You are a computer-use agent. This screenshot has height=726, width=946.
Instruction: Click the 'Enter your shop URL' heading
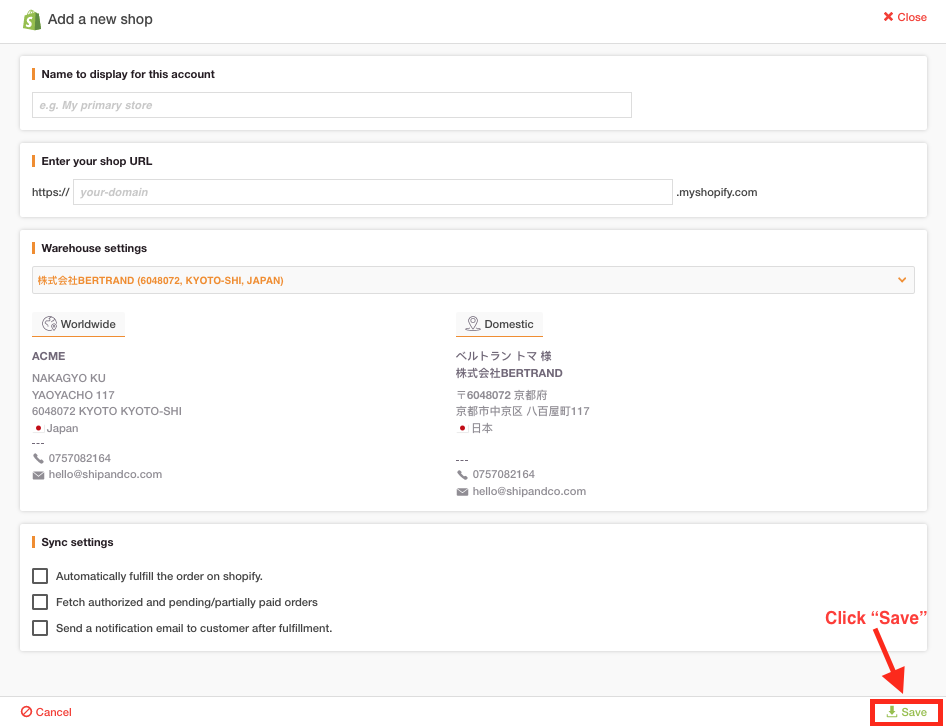point(97,161)
